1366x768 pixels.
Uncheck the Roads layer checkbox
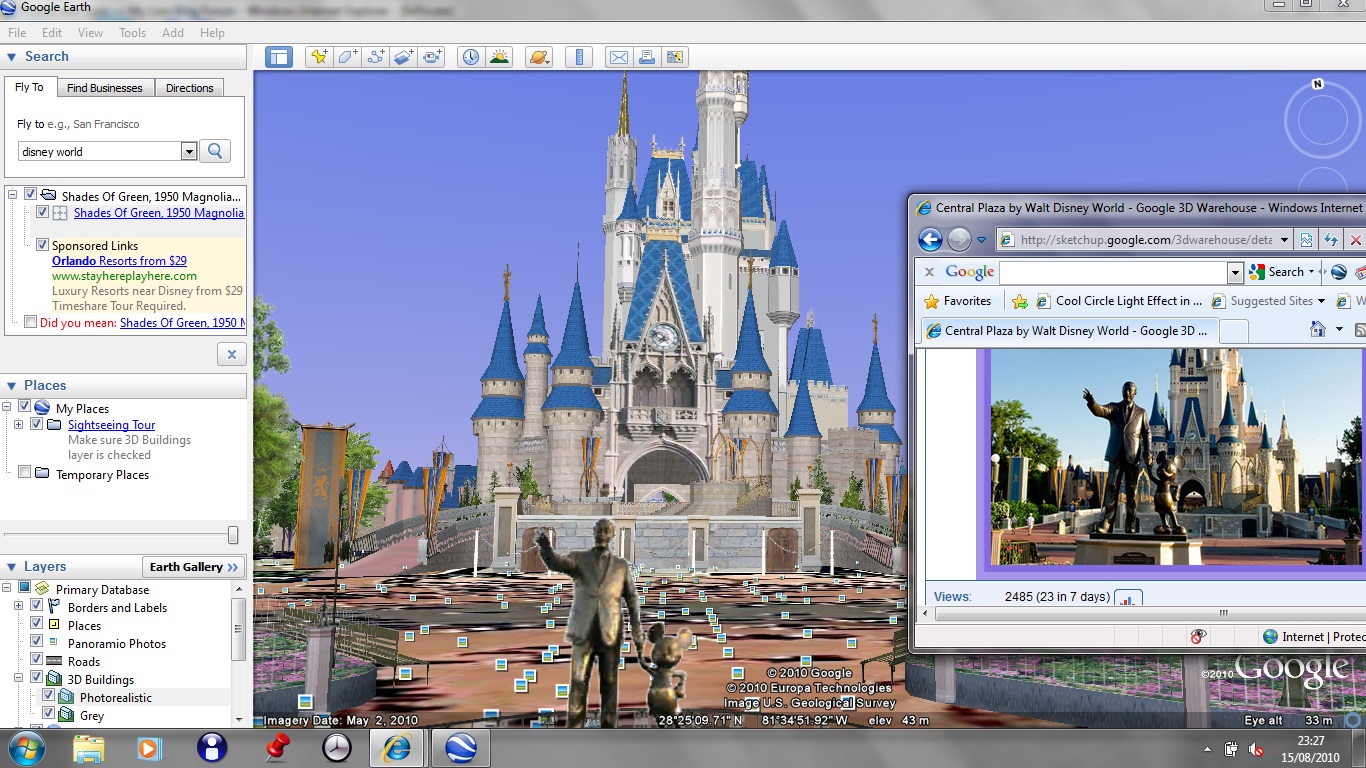pos(37,661)
